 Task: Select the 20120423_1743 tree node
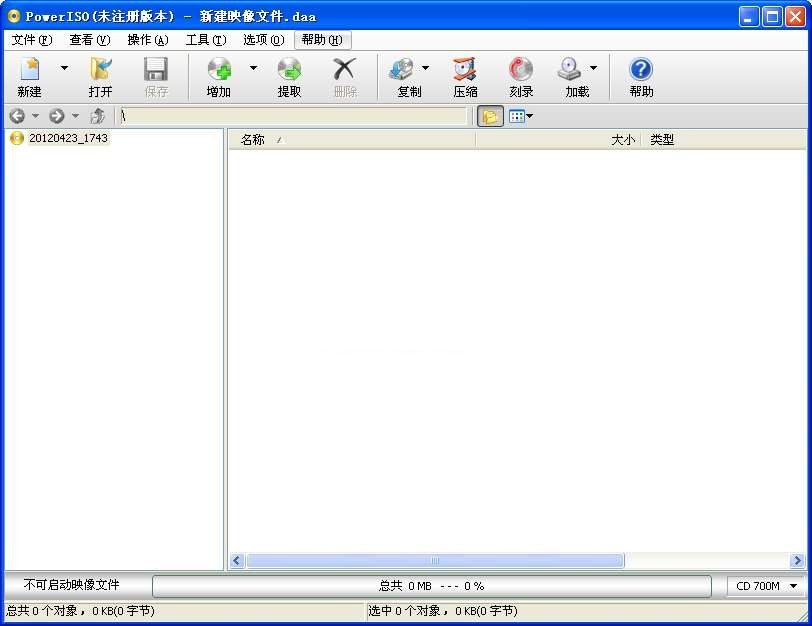tap(68, 138)
